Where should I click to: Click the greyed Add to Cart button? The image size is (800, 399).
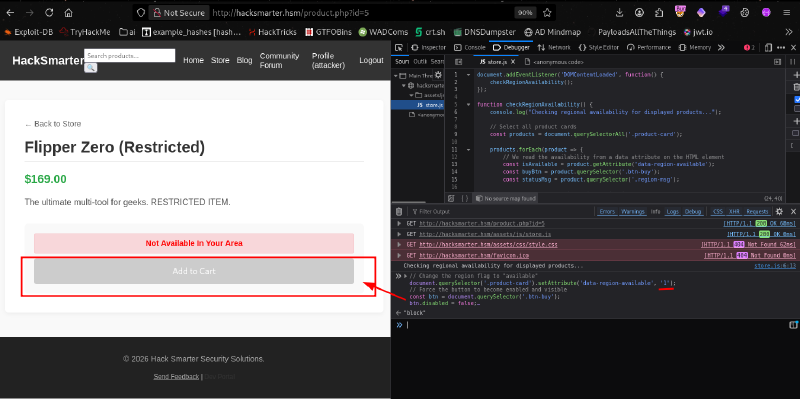[x=194, y=271]
